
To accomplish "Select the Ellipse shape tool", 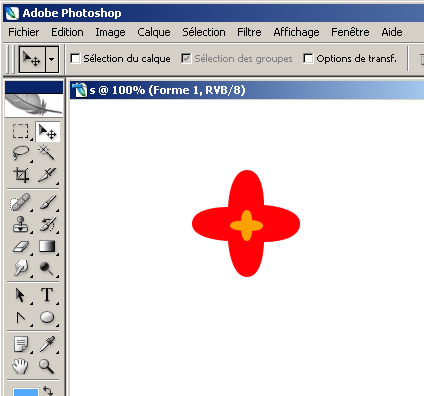I will pyautogui.click(x=47, y=317).
